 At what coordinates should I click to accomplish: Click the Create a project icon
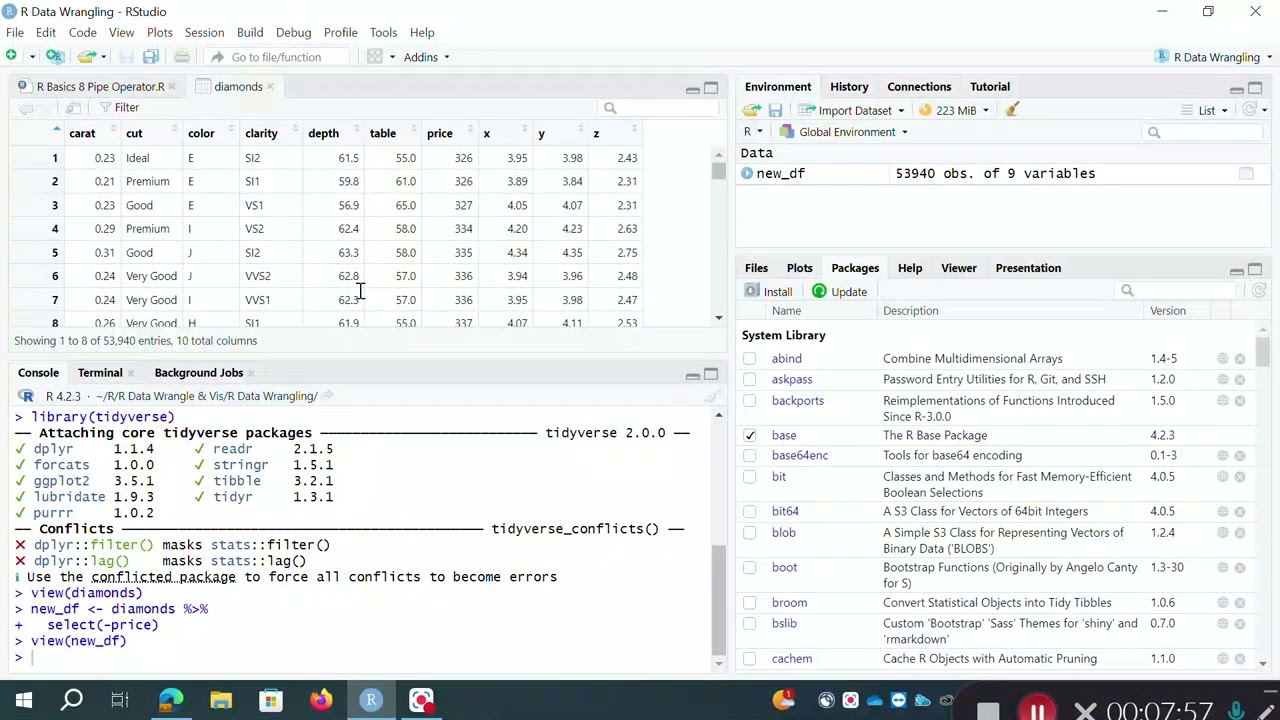54,56
